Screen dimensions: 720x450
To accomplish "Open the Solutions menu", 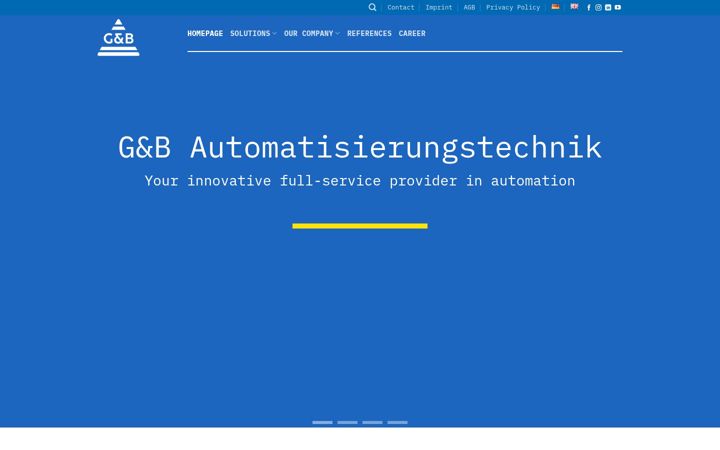I will 250,34.
